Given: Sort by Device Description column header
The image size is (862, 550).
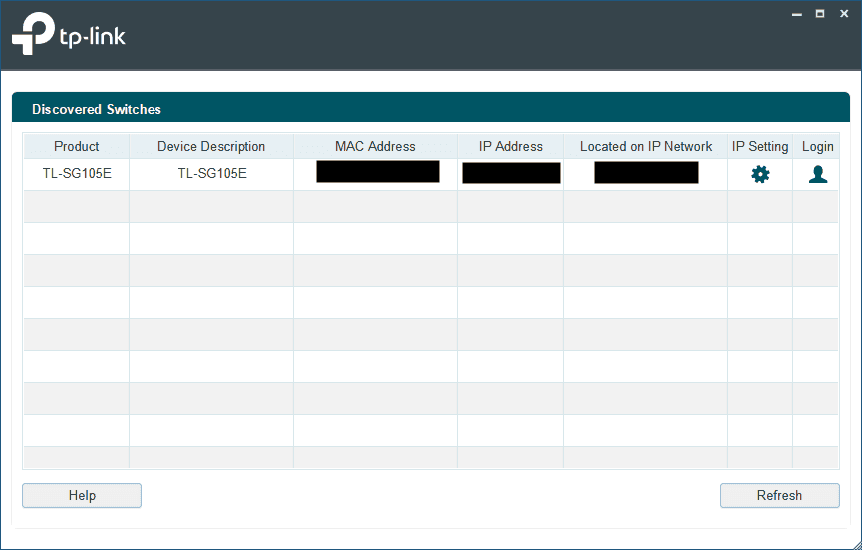Looking at the screenshot, I should [x=211, y=146].
